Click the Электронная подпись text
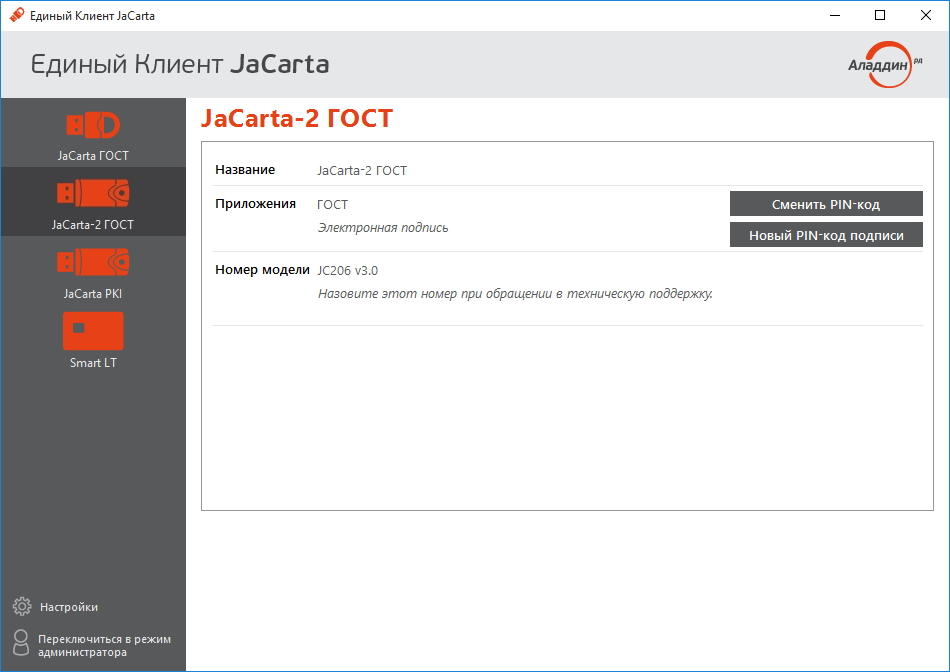This screenshot has width=950, height=672. tap(383, 228)
